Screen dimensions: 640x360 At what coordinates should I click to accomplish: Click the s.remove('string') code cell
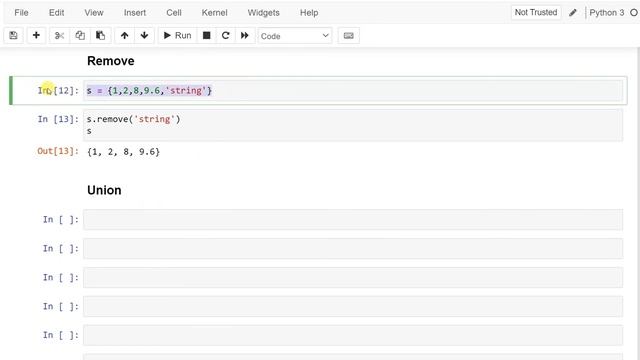[353, 125]
